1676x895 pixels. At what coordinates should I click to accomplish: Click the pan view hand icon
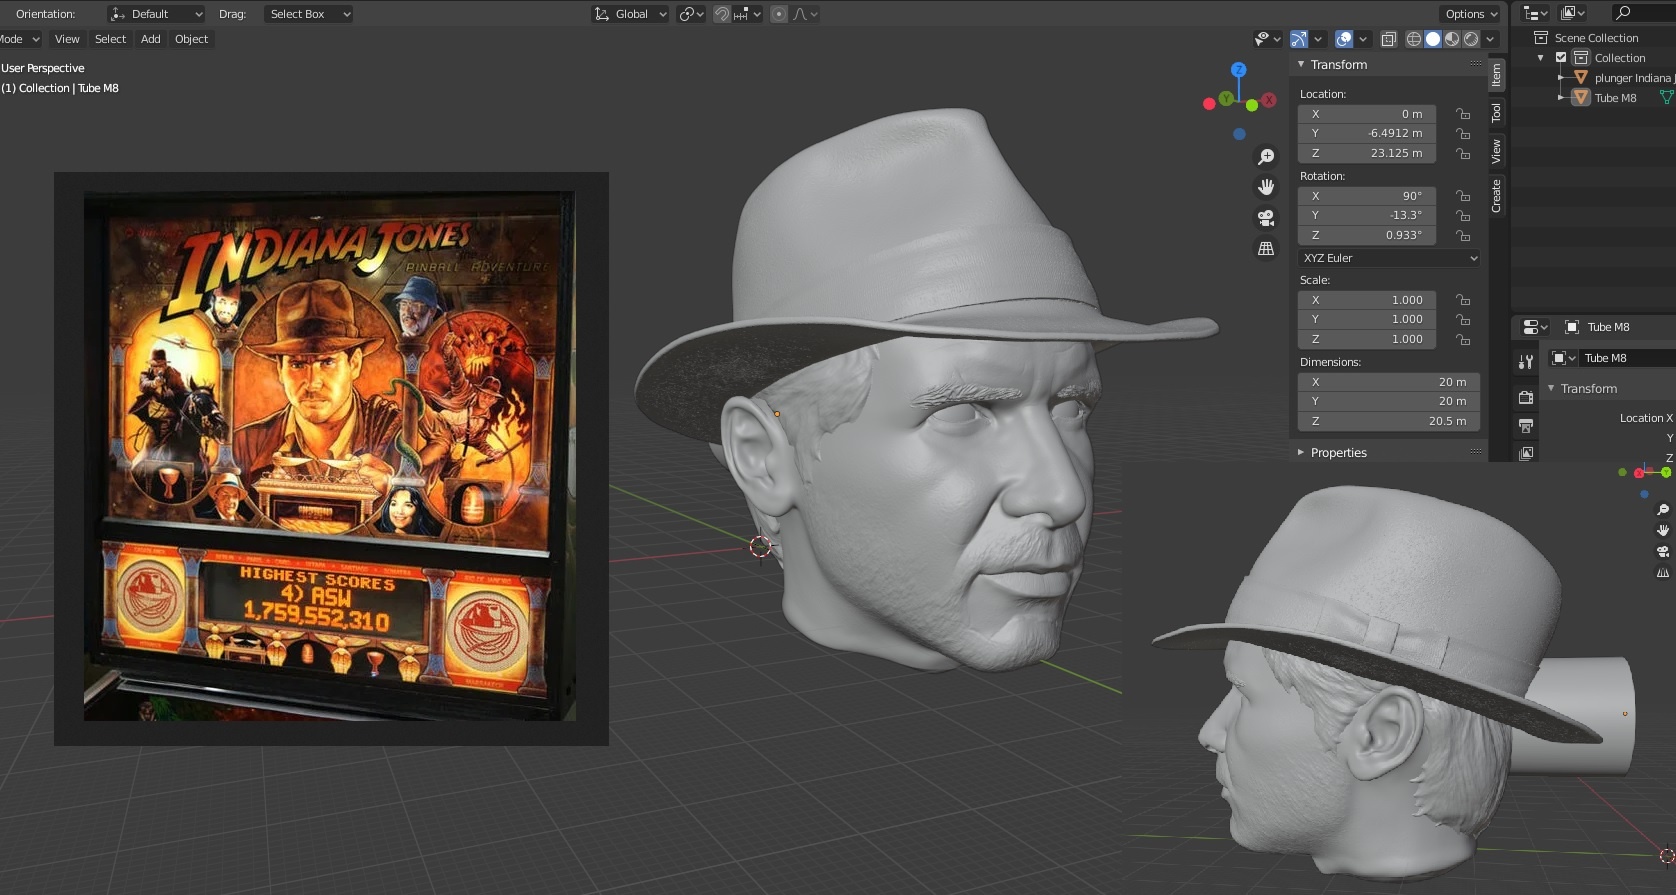1266,187
